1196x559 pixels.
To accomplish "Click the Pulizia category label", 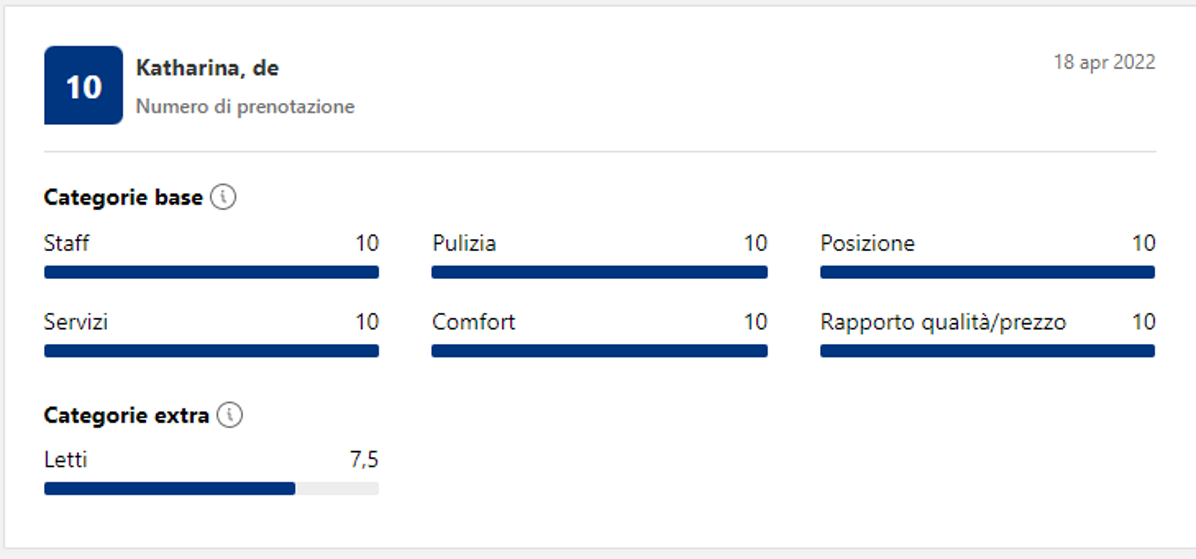I will (464, 243).
